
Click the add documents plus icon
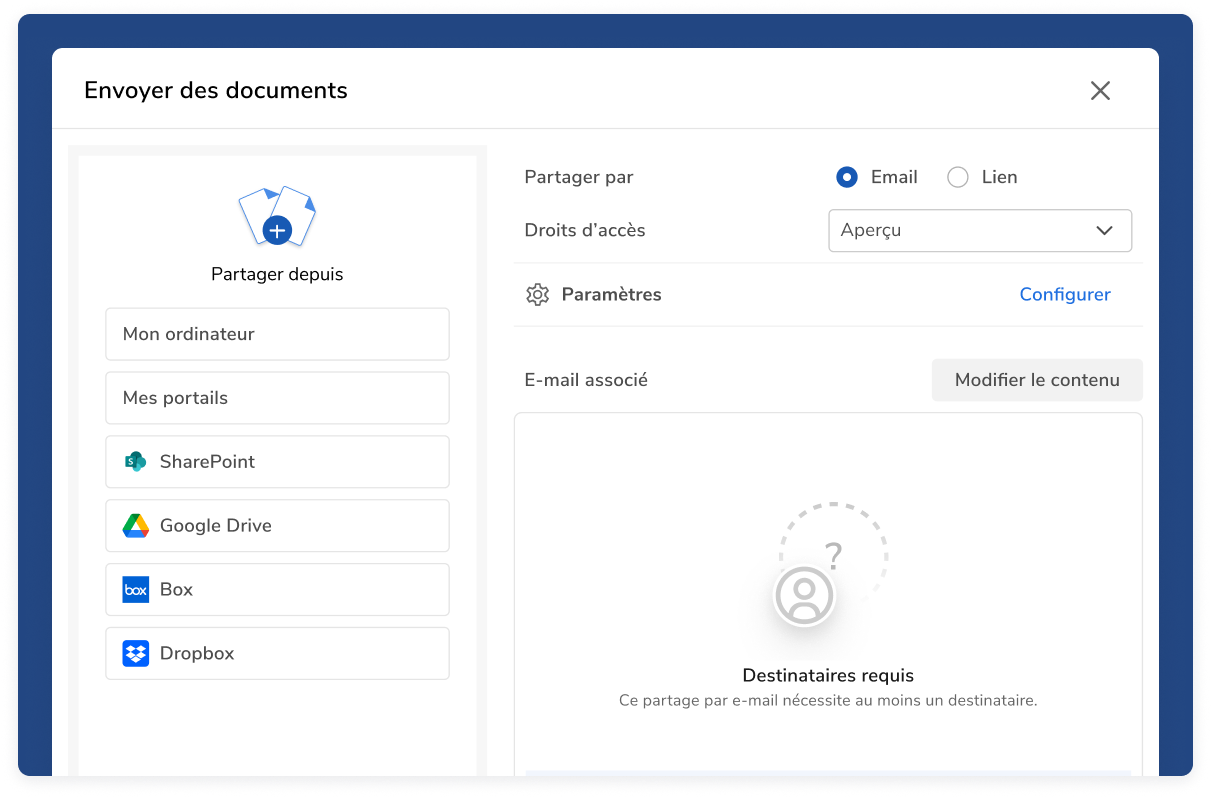277,230
